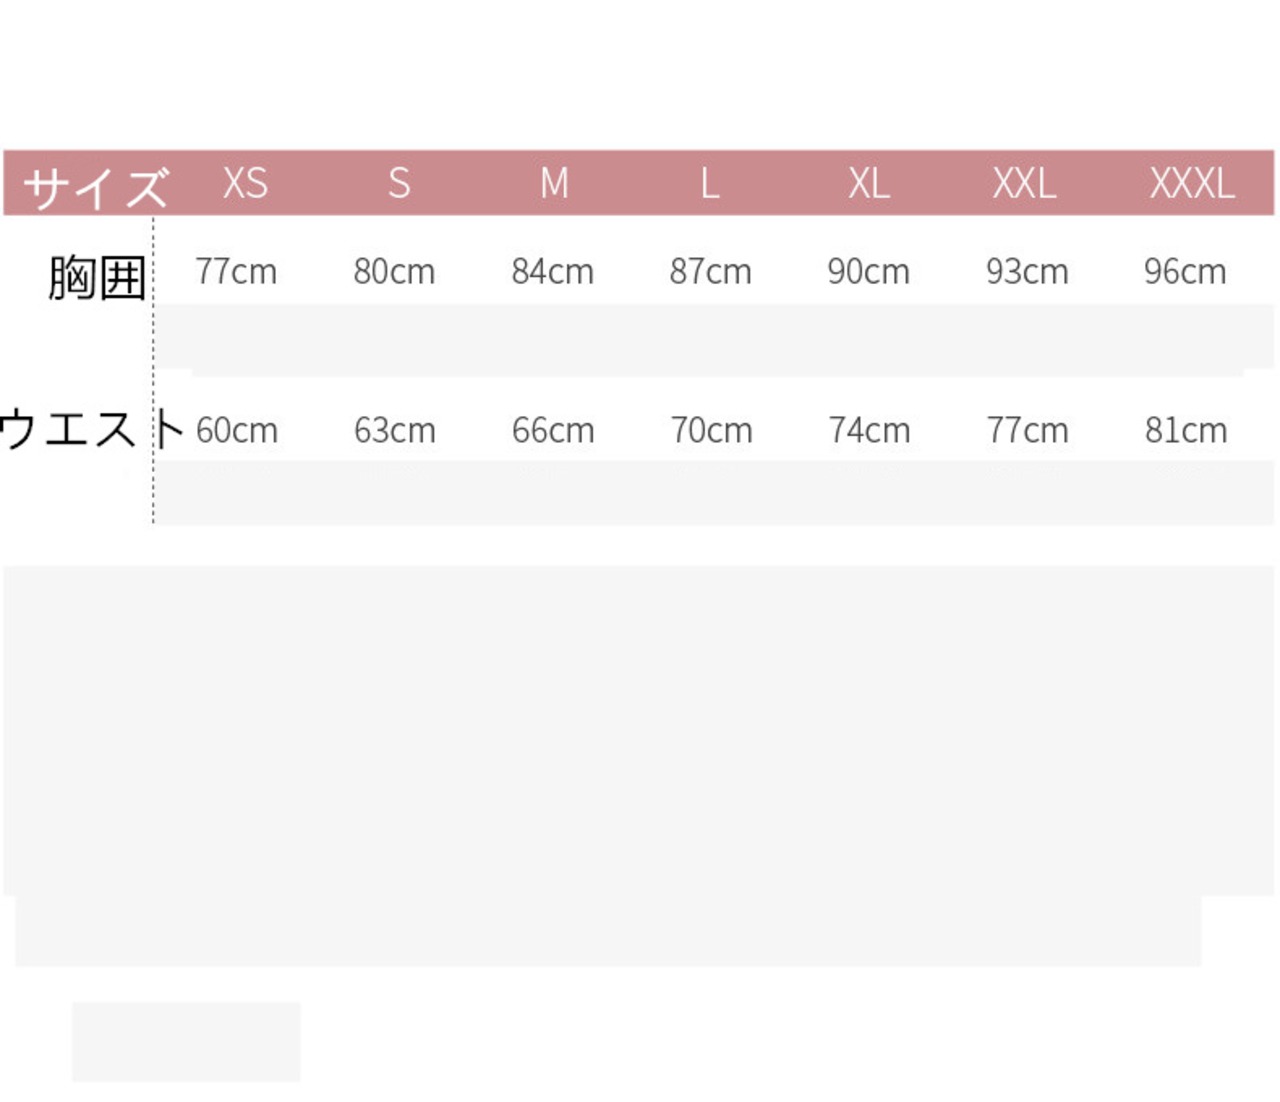This screenshot has width=1280, height=1102.
Task: Click the M size column header
Action: point(554,183)
